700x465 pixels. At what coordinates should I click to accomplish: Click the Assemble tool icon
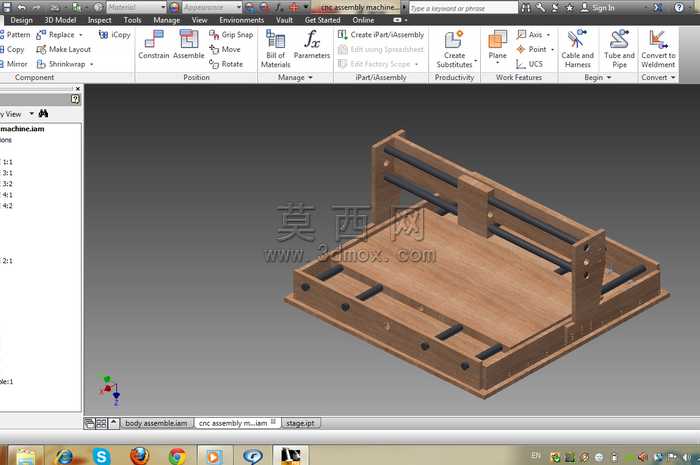188,45
